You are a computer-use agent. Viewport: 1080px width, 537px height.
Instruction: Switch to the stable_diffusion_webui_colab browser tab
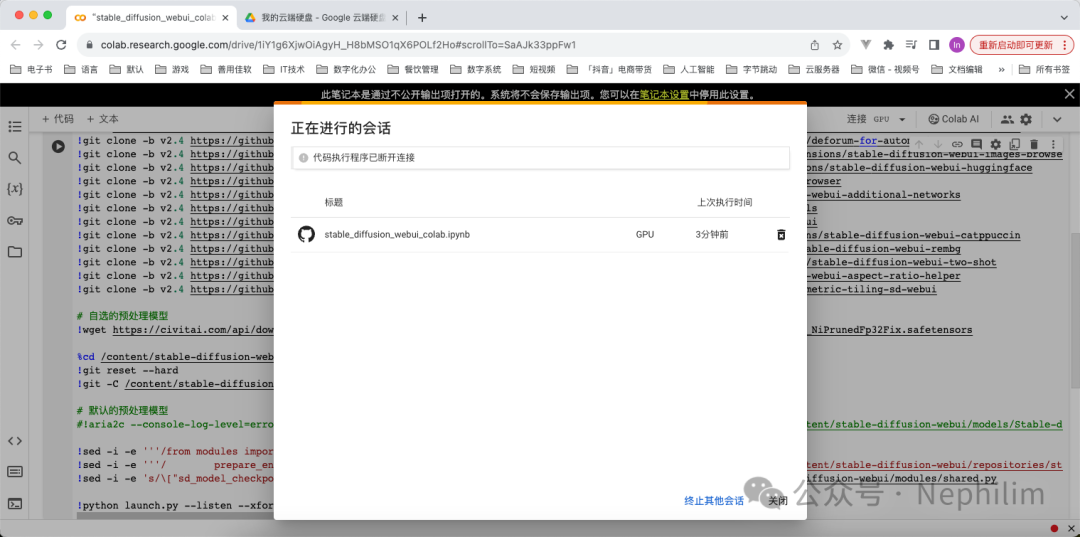click(152, 17)
